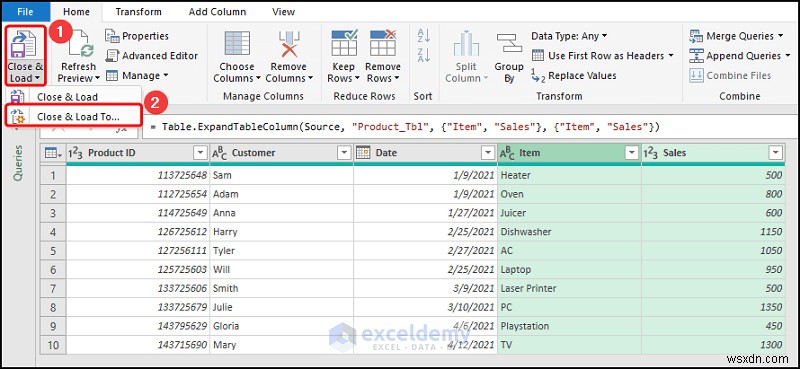This screenshot has height=369, width=800.
Task: Choose Close & Load from the dropdown menu
Action: tap(73, 97)
